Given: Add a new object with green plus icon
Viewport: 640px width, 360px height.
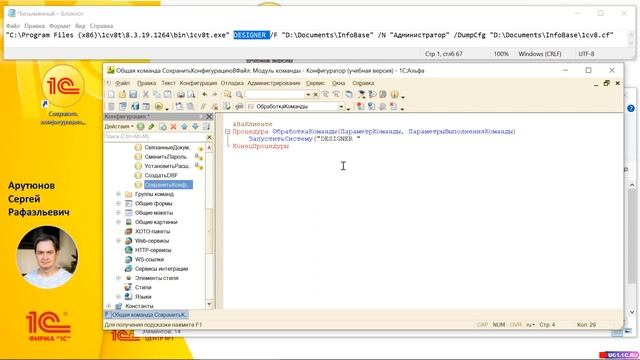Looking at the screenshot, I should pos(140,127).
